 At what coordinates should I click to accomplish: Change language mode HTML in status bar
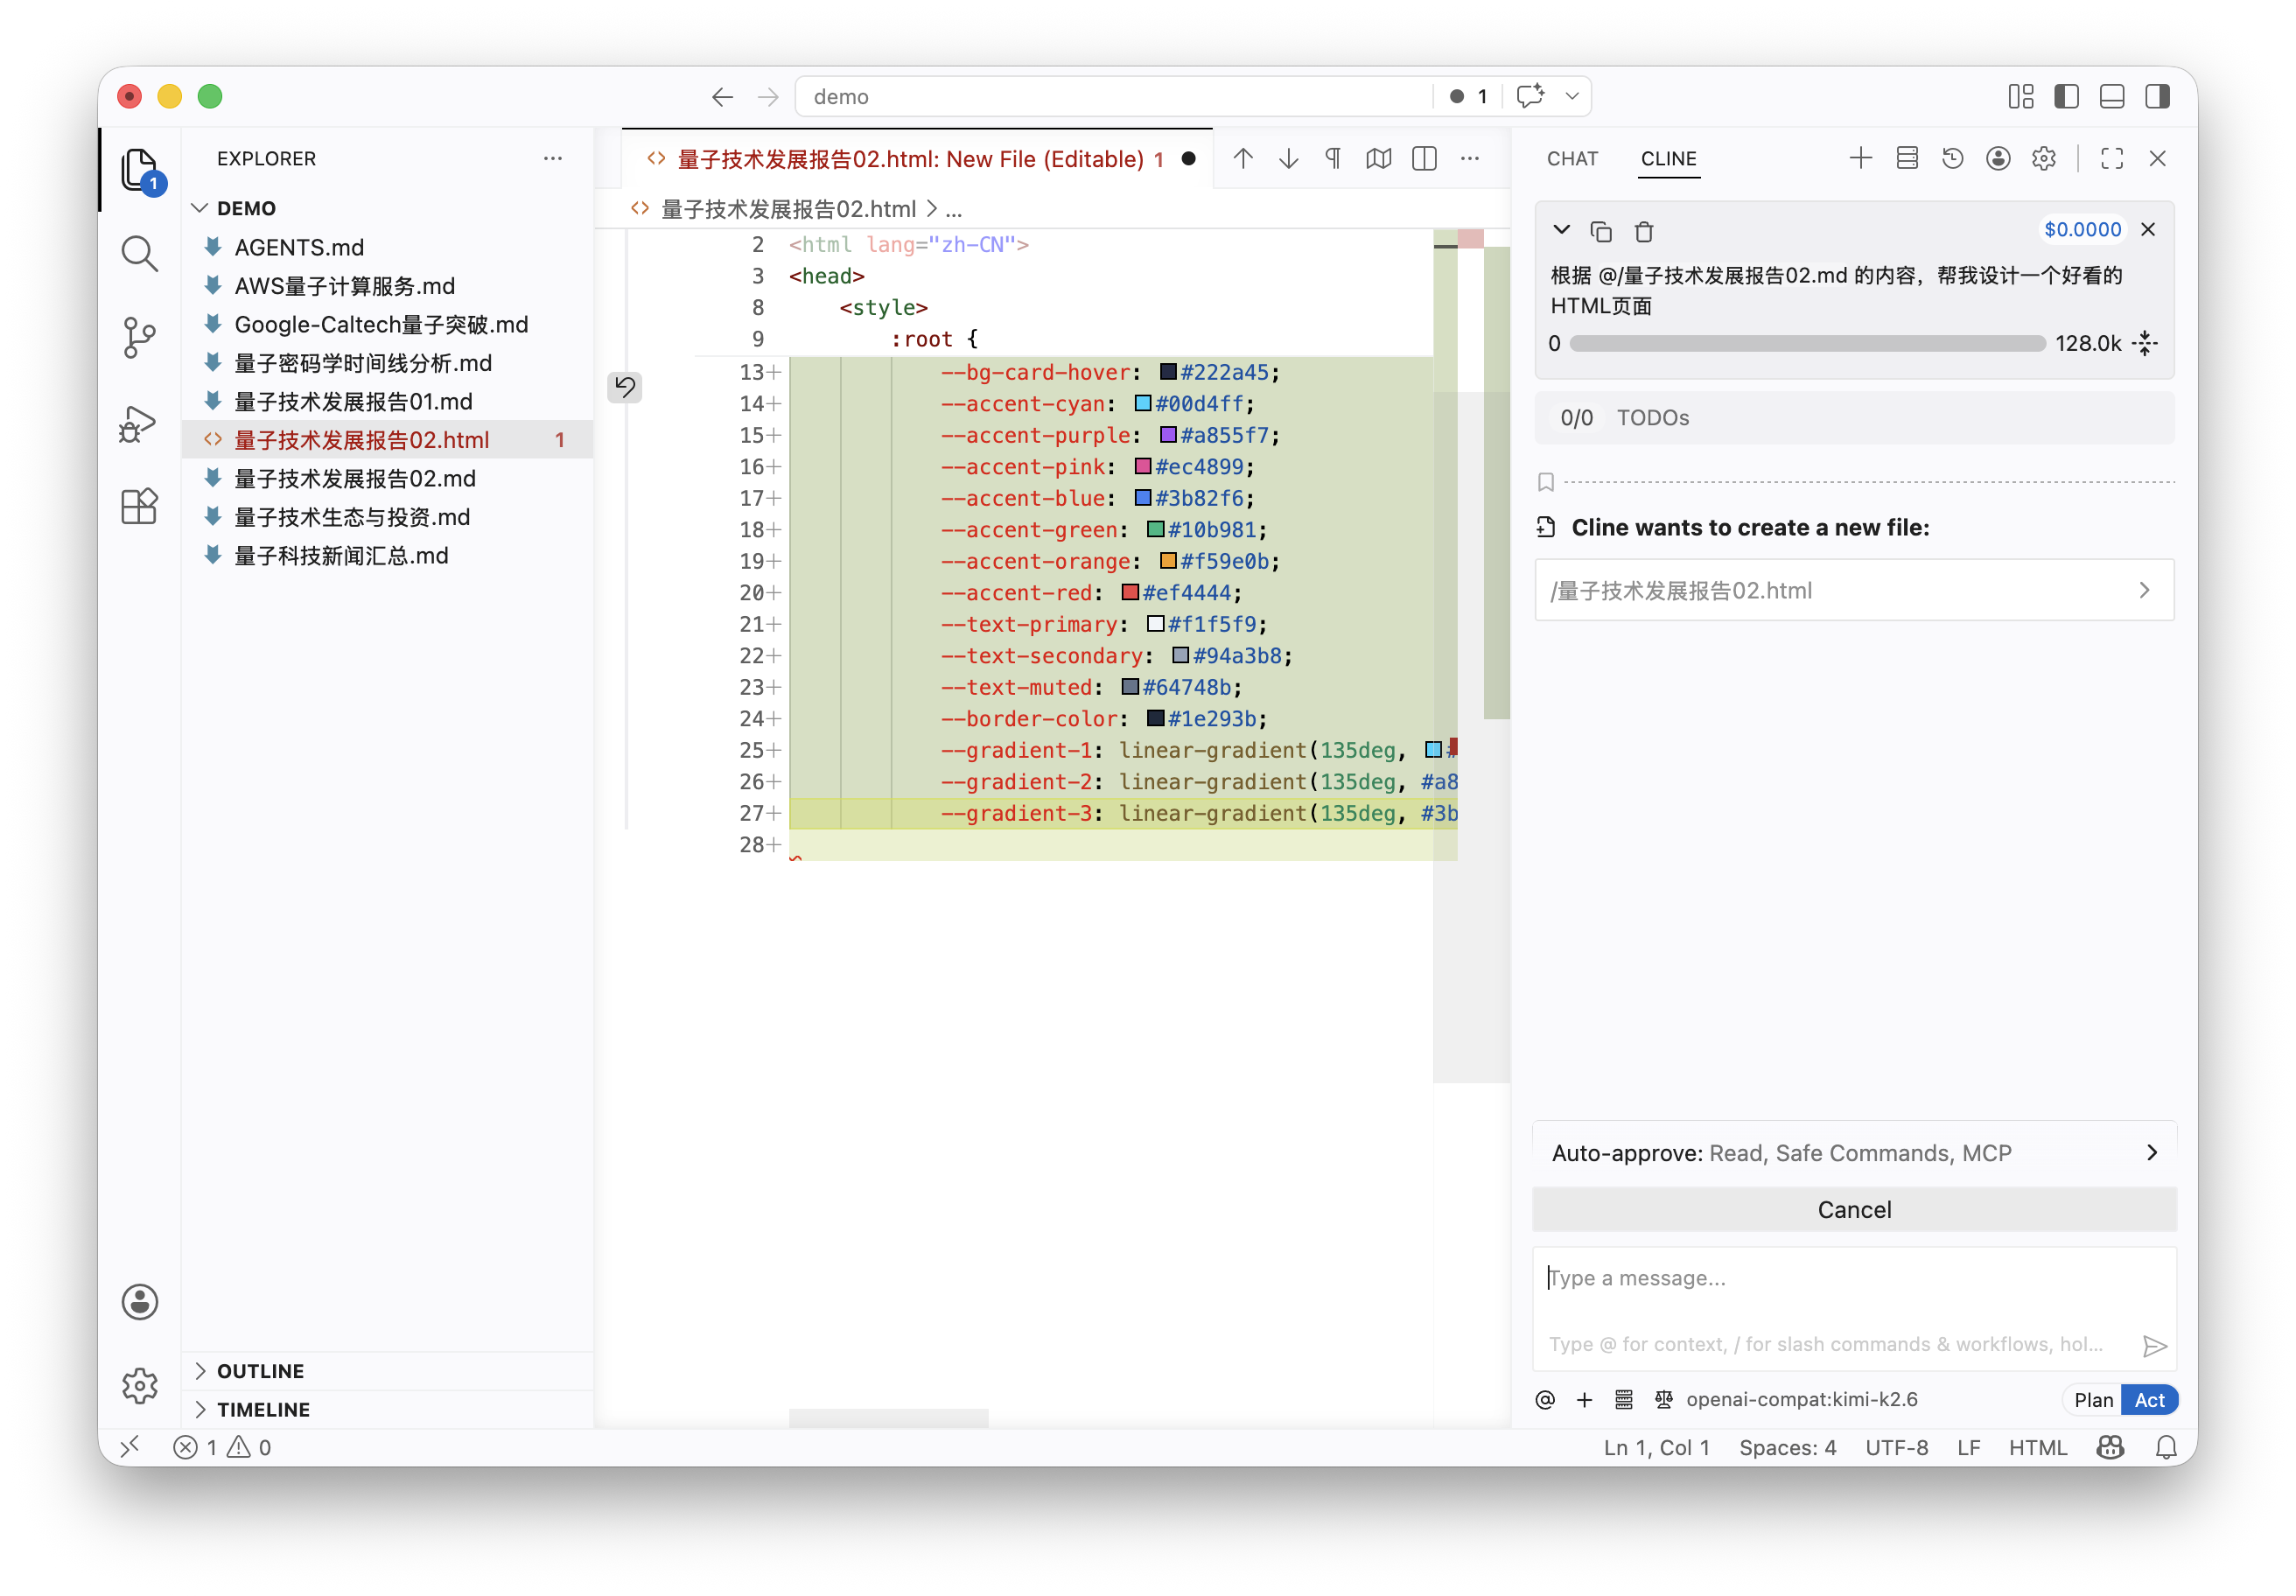tap(2037, 1447)
